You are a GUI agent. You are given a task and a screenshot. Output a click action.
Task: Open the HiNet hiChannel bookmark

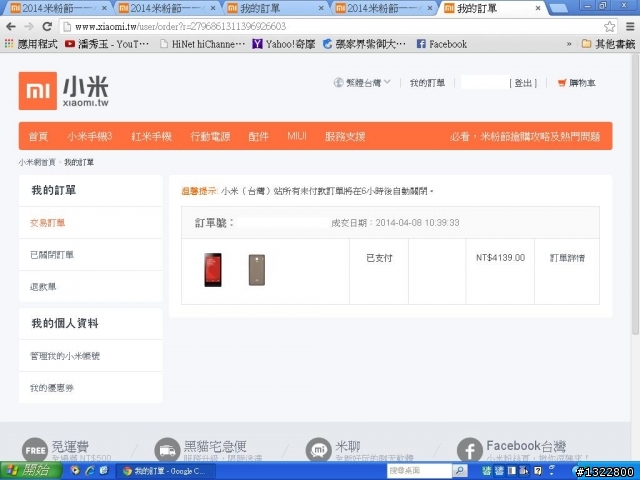point(202,44)
